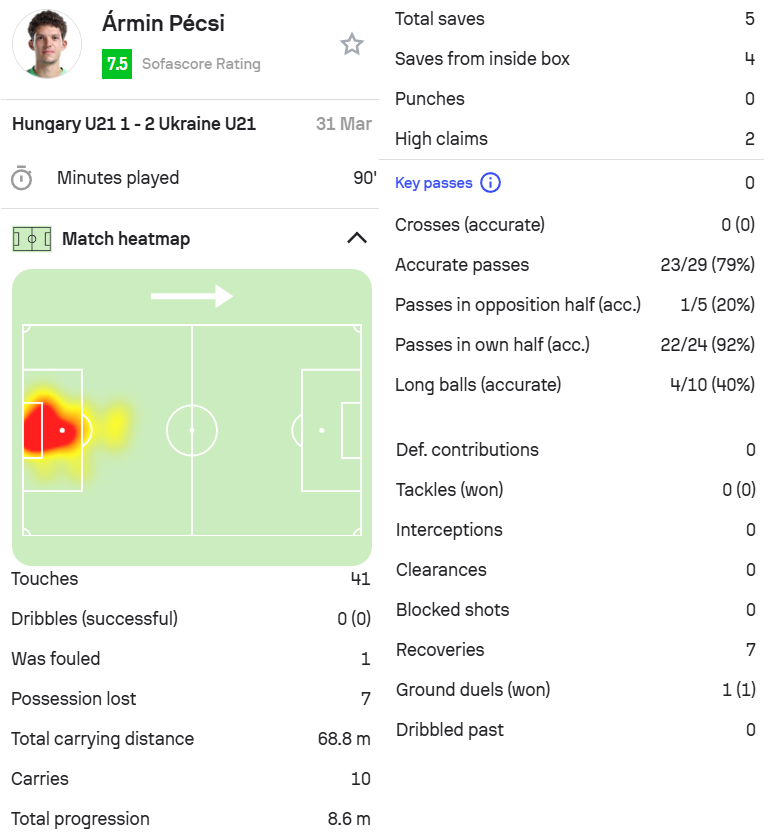776x840 pixels.
Task: Click the 7.5 Sofascore rating badge
Action: click(117, 64)
